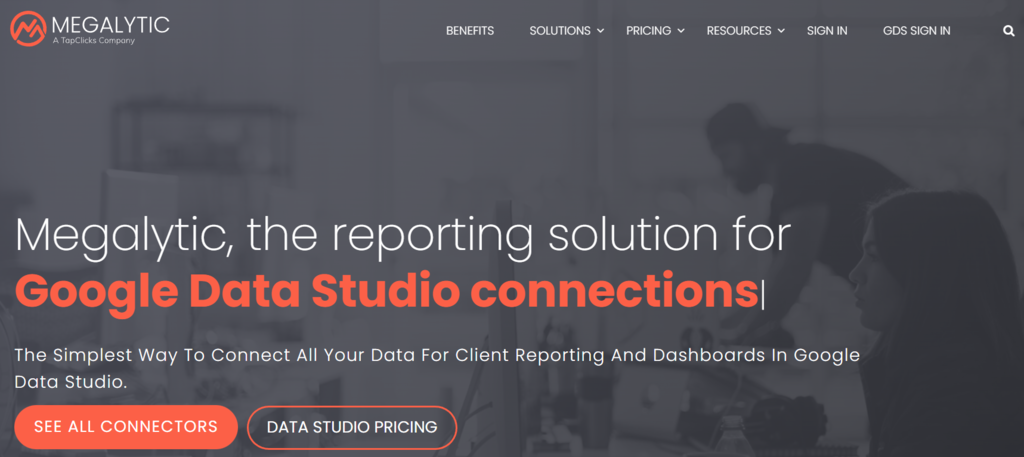Click the orange 'Google Data Studio connections' text
Screen dimensions: 1024x457
pyautogui.click(x=387, y=292)
